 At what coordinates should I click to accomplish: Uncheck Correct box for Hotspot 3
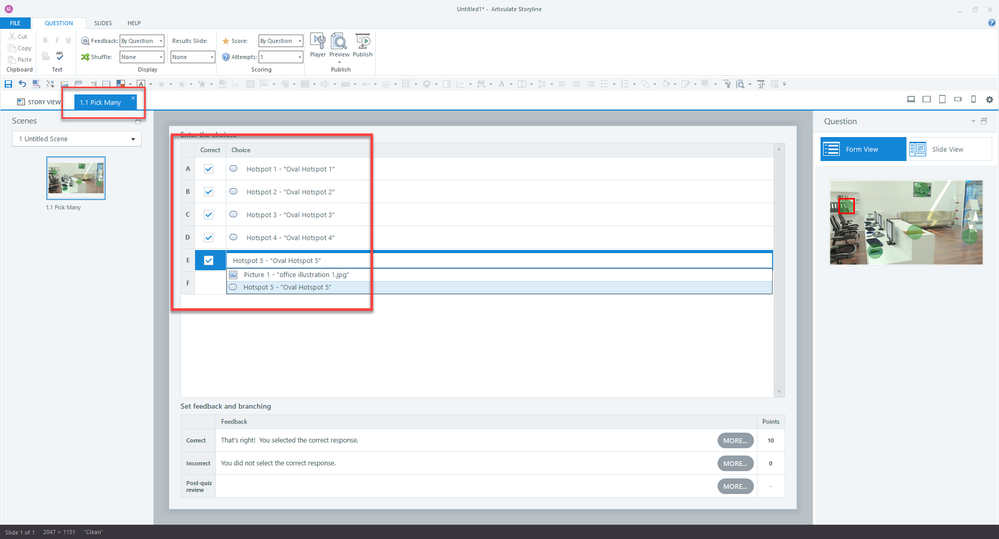pyautogui.click(x=208, y=215)
